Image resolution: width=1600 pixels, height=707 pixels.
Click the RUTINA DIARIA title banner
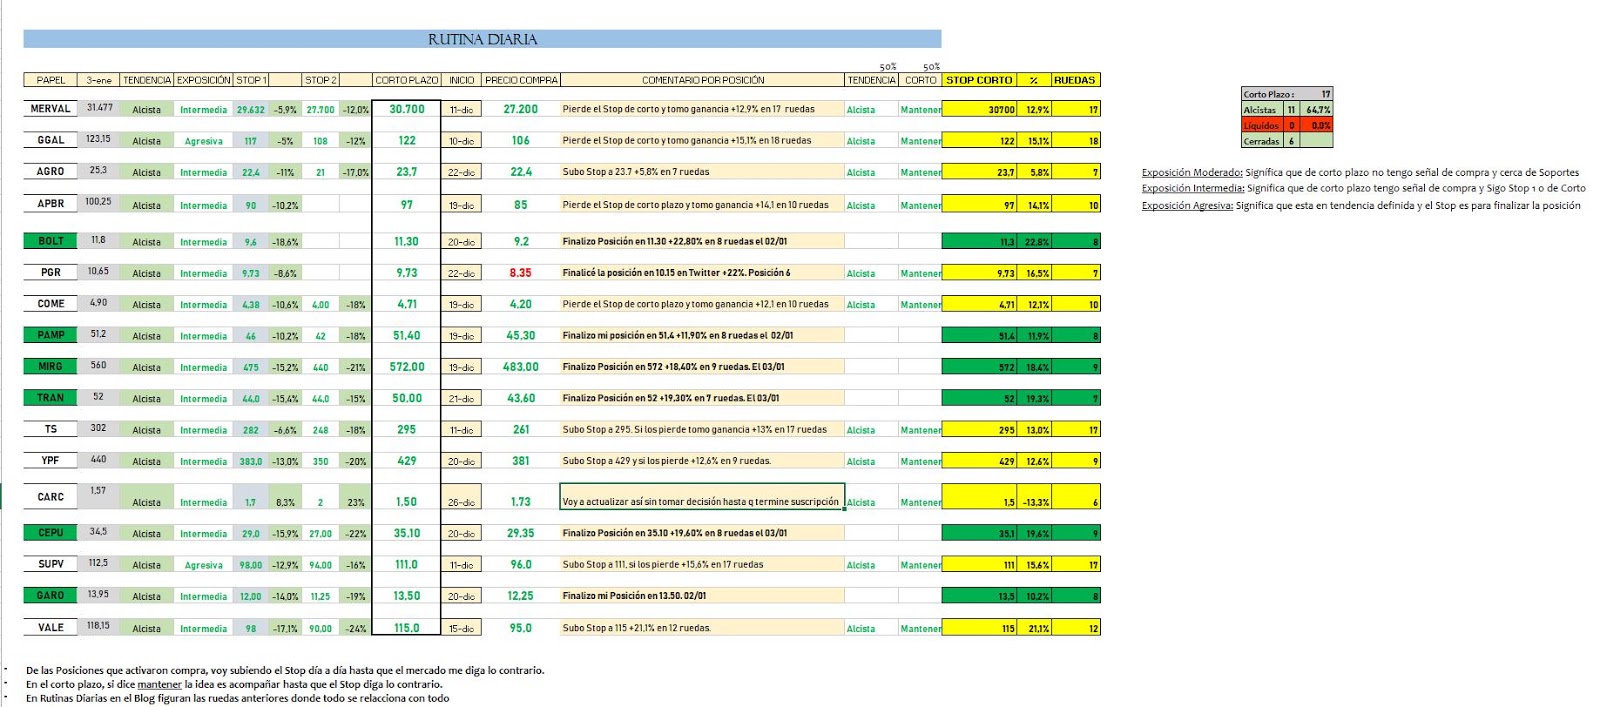click(x=482, y=39)
